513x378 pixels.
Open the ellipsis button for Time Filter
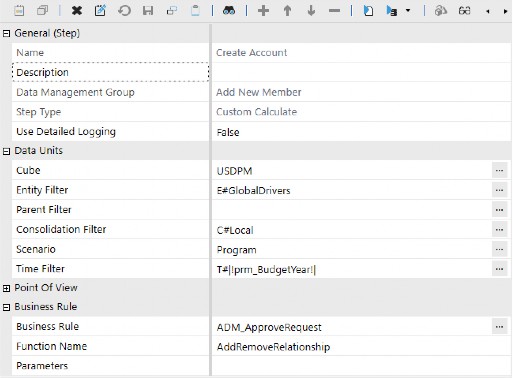tap(499, 269)
